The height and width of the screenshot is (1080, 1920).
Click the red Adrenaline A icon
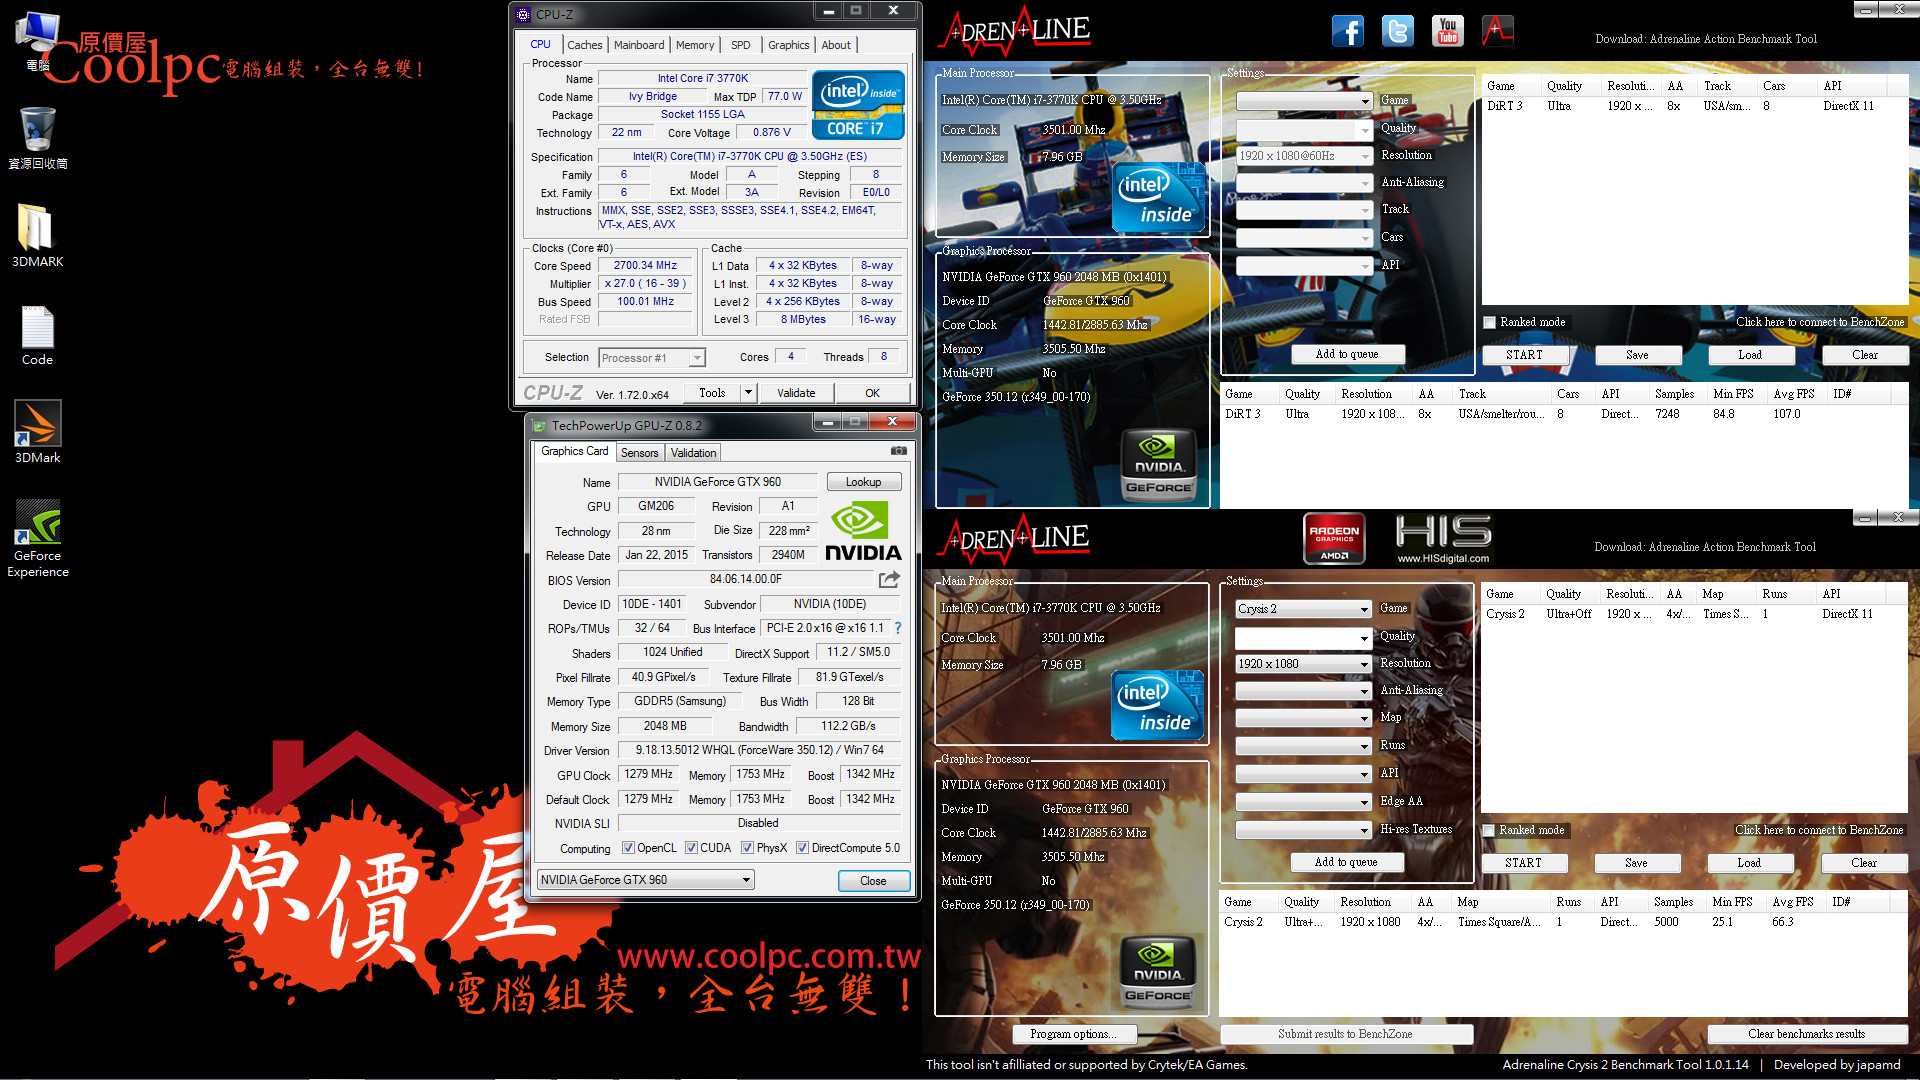point(1497,31)
